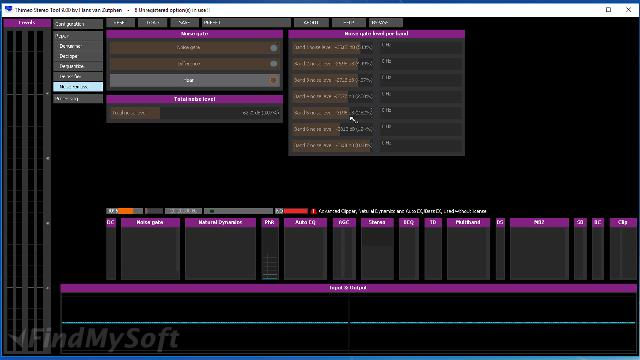The image size is (640, 360).
Task: Open the Configuration menu item
Action: click(78, 24)
